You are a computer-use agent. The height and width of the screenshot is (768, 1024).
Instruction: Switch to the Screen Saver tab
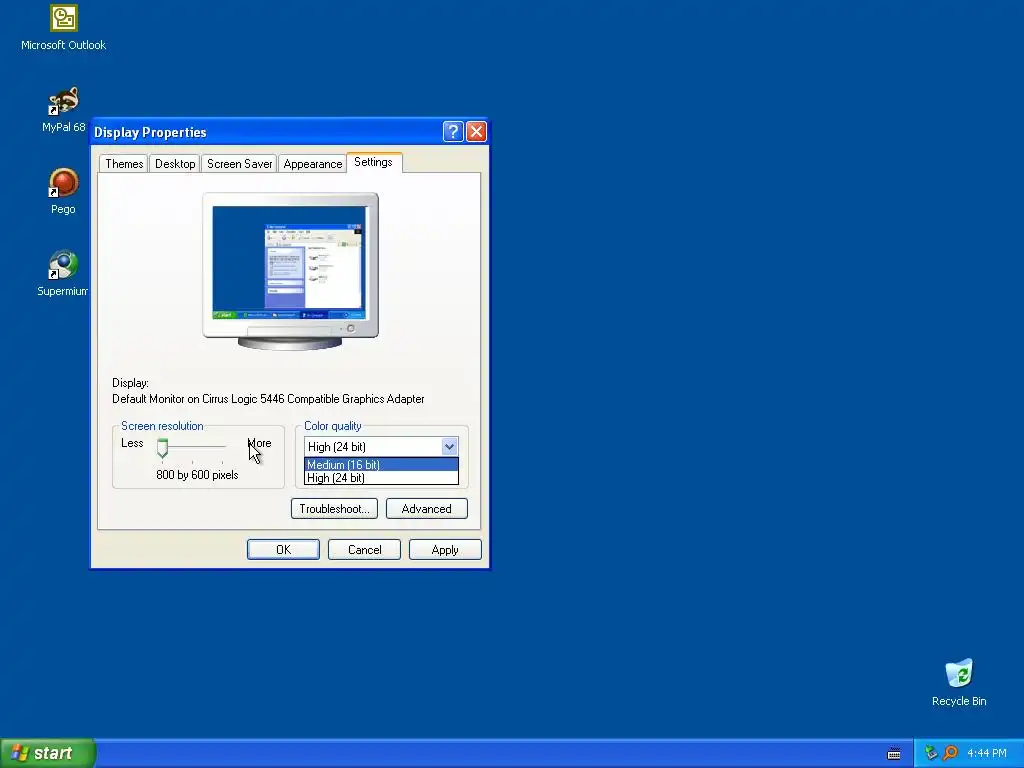tap(239, 164)
